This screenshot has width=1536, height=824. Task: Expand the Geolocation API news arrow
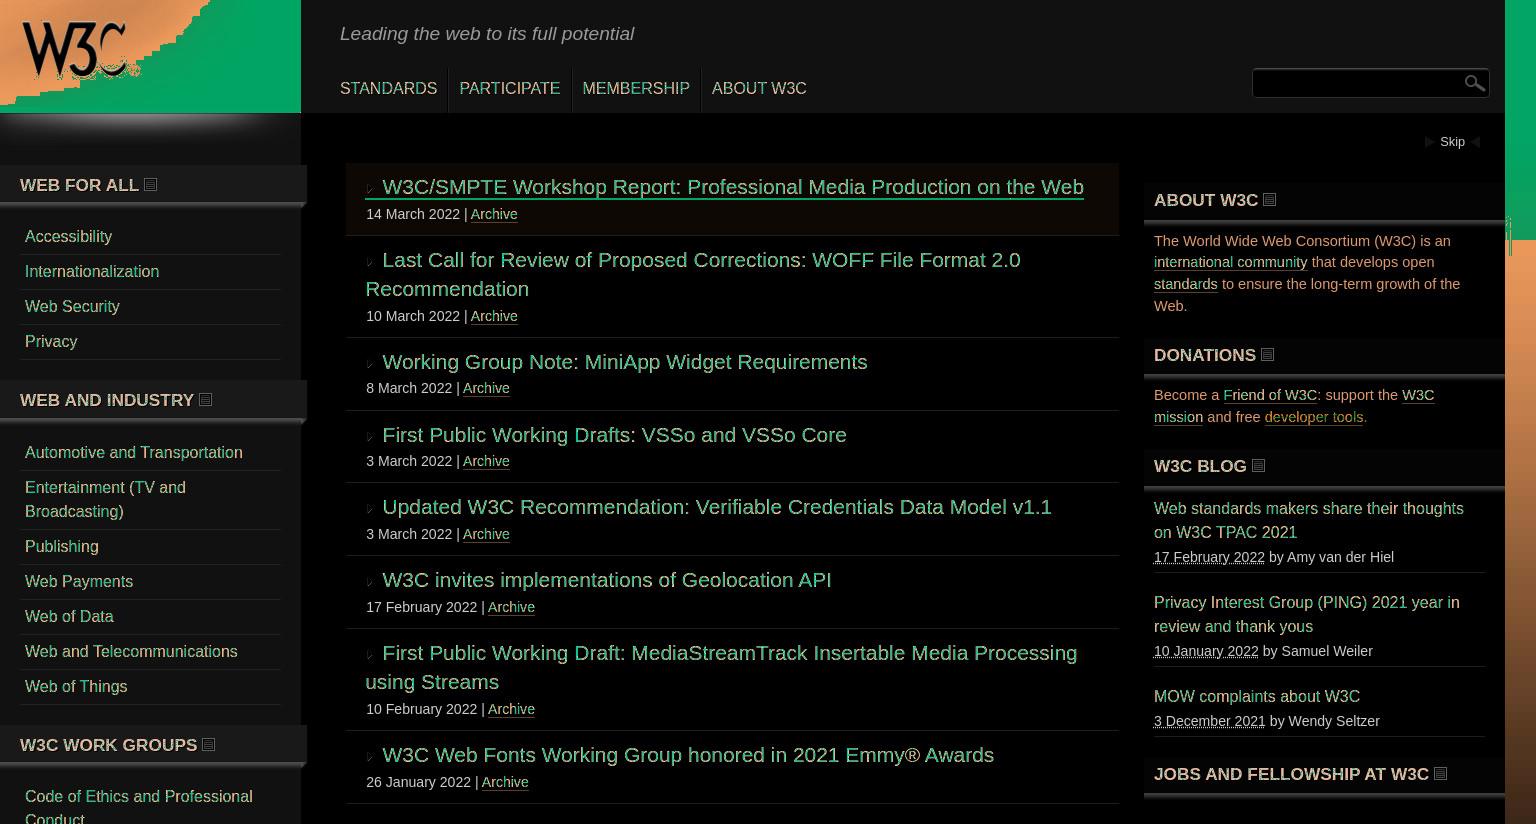[371, 582]
